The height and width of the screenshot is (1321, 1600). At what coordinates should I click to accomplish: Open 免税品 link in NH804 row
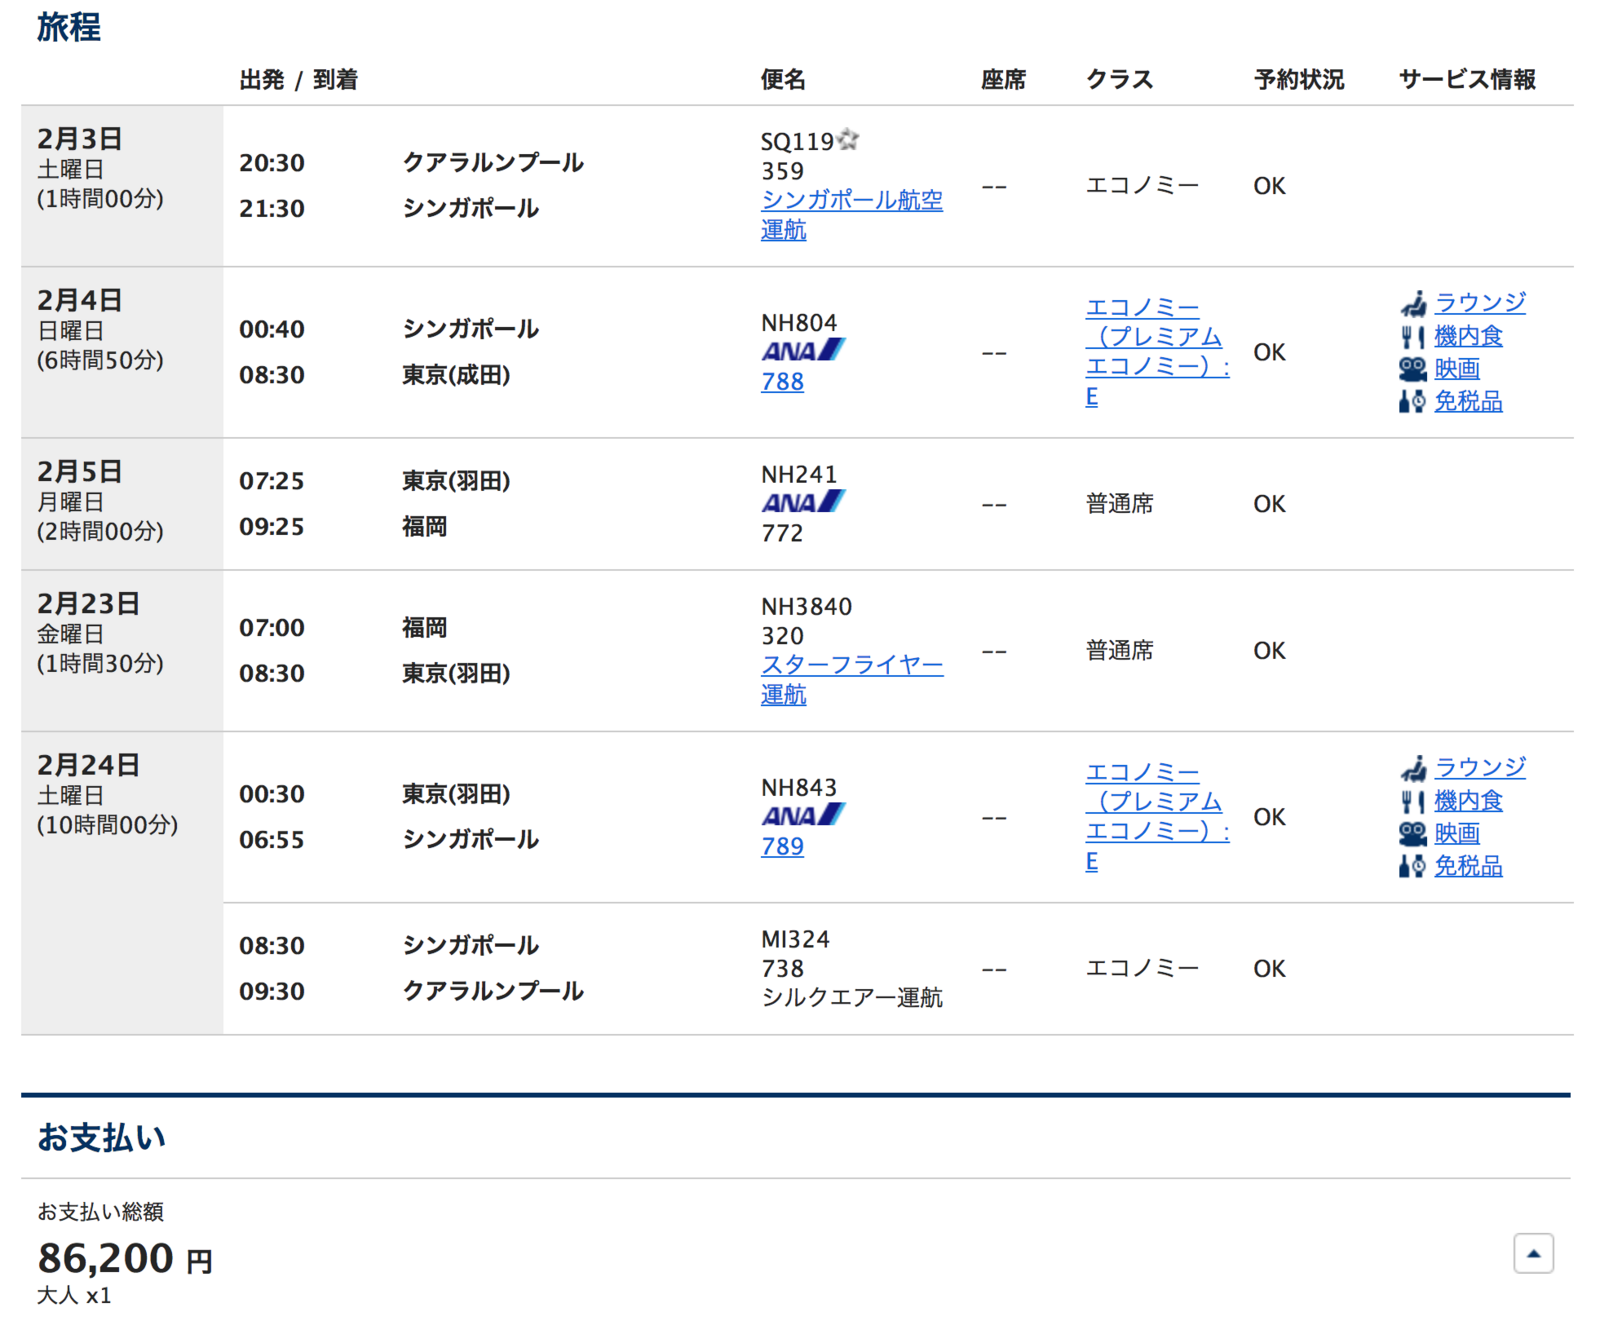[1468, 402]
